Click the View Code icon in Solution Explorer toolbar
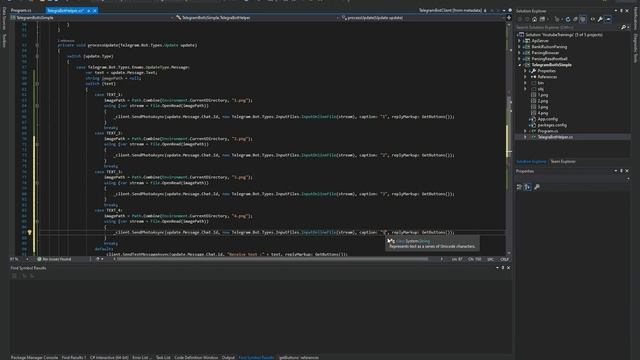The width and height of the screenshot is (640, 360). pos(593,19)
